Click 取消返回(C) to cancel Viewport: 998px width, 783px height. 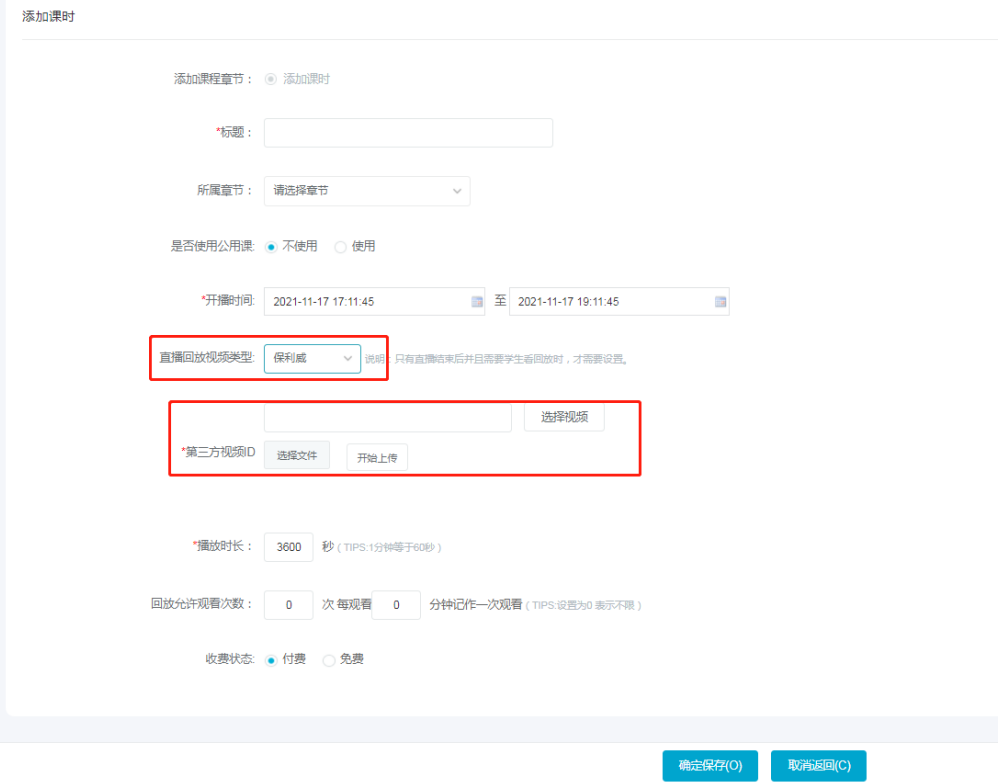818,766
